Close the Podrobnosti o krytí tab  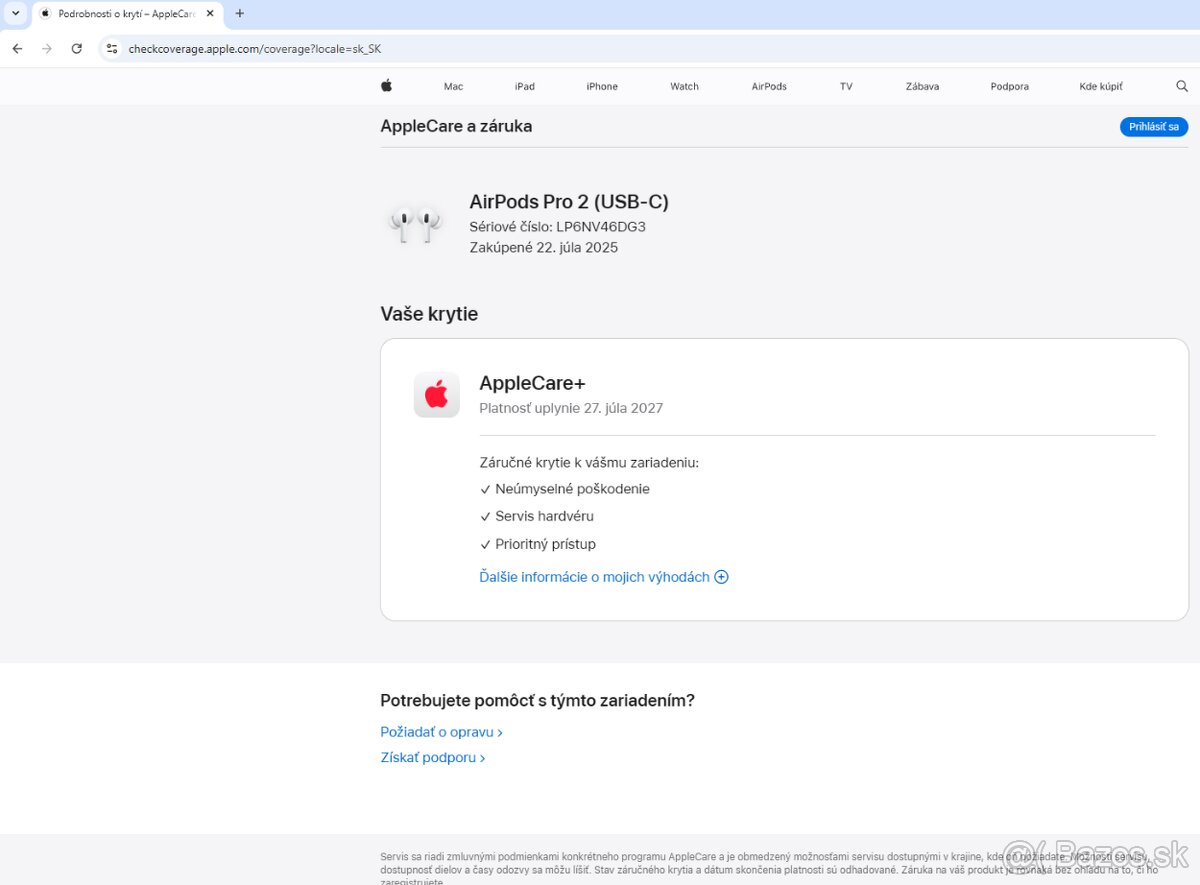pos(210,14)
